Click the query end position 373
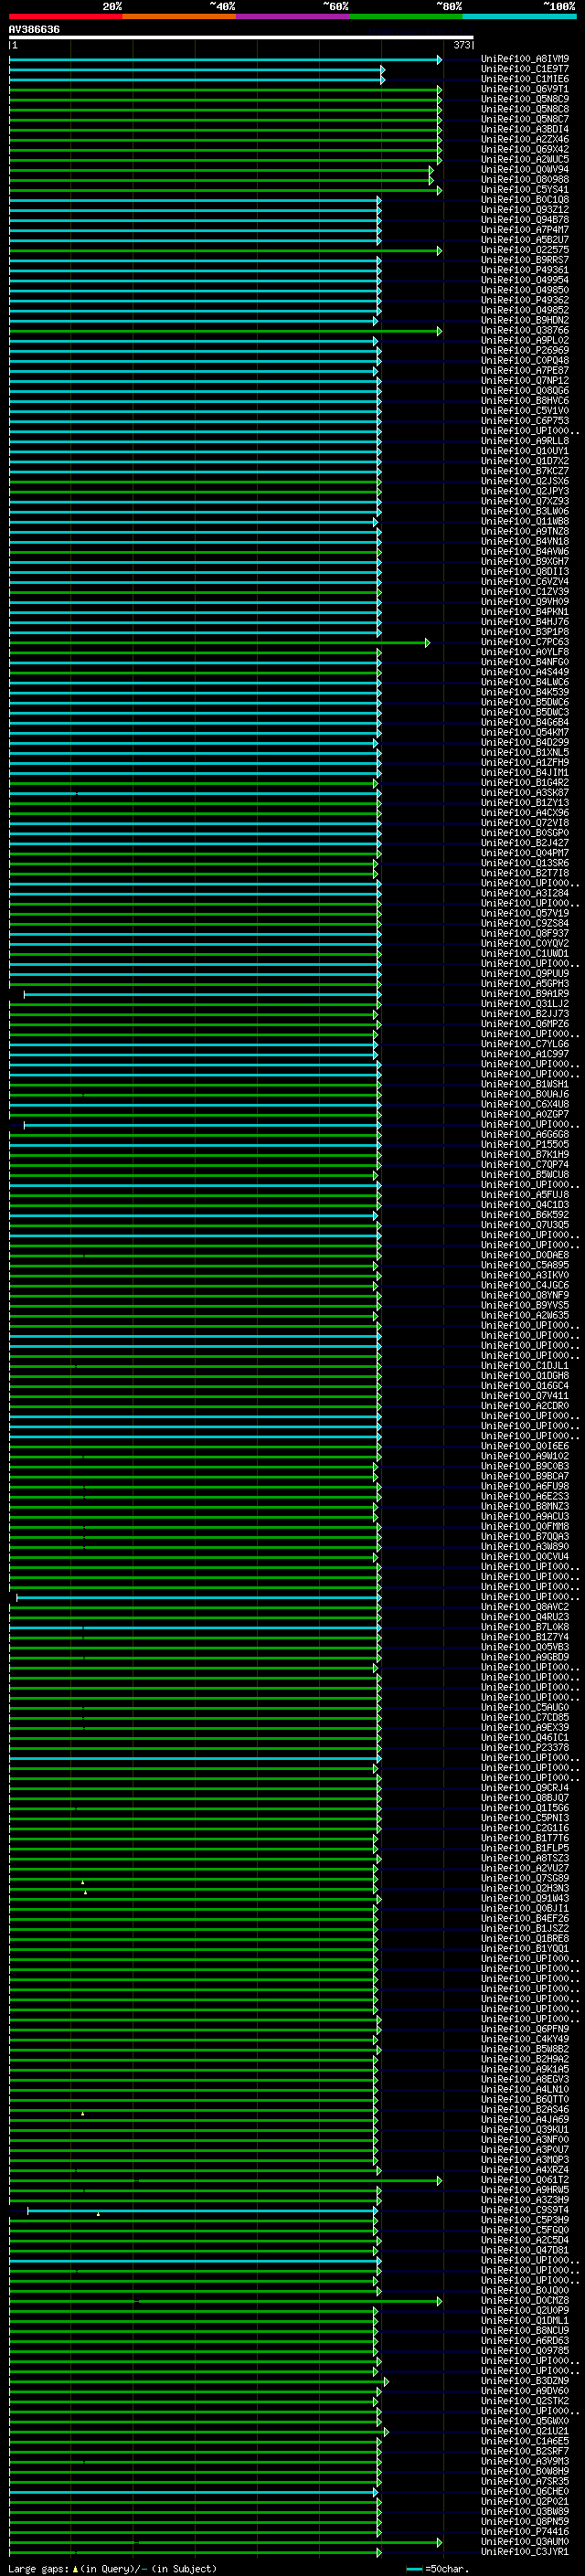The height and width of the screenshot is (2576, 585). click(462, 45)
